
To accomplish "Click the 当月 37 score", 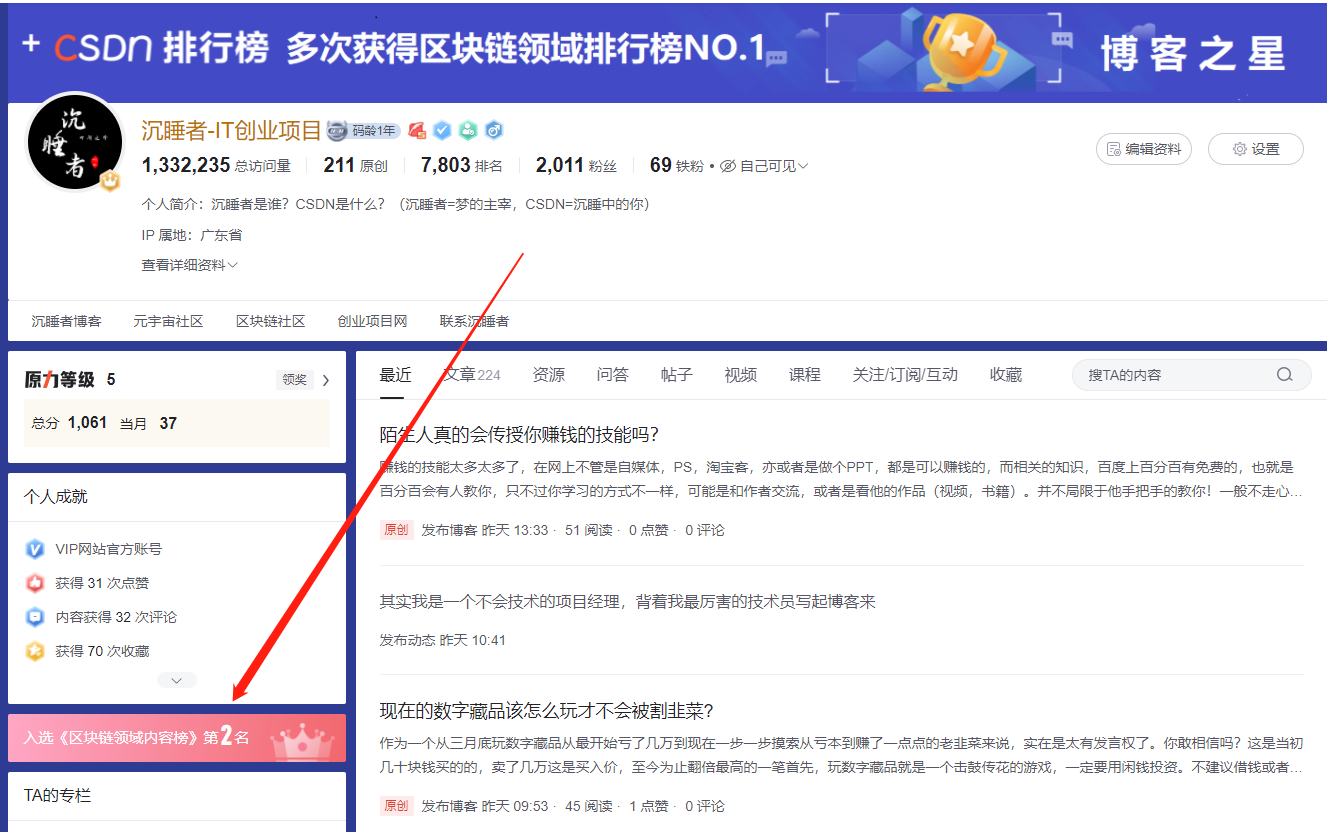I will pos(148,423).
